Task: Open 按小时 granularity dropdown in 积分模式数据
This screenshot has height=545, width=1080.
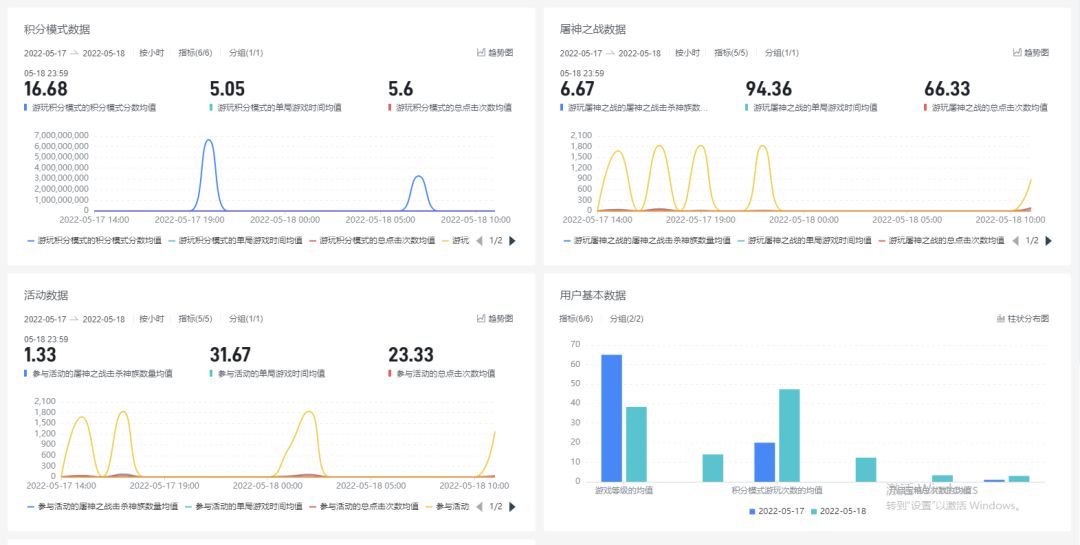Action: click(152, 52)
